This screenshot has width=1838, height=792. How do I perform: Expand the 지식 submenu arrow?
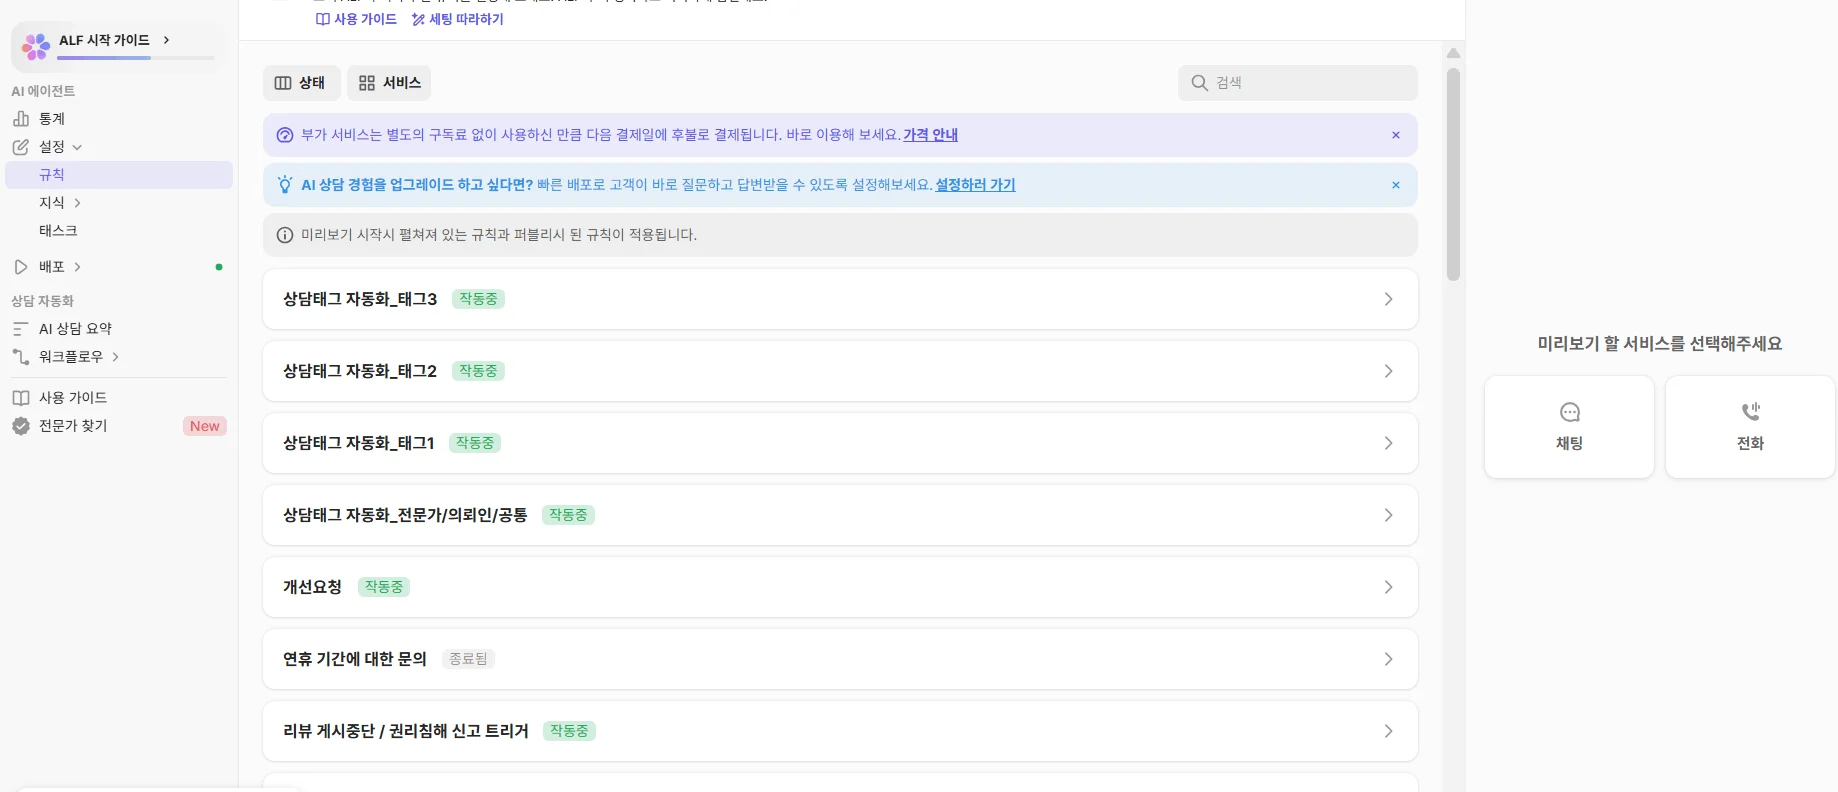[78, 203]
